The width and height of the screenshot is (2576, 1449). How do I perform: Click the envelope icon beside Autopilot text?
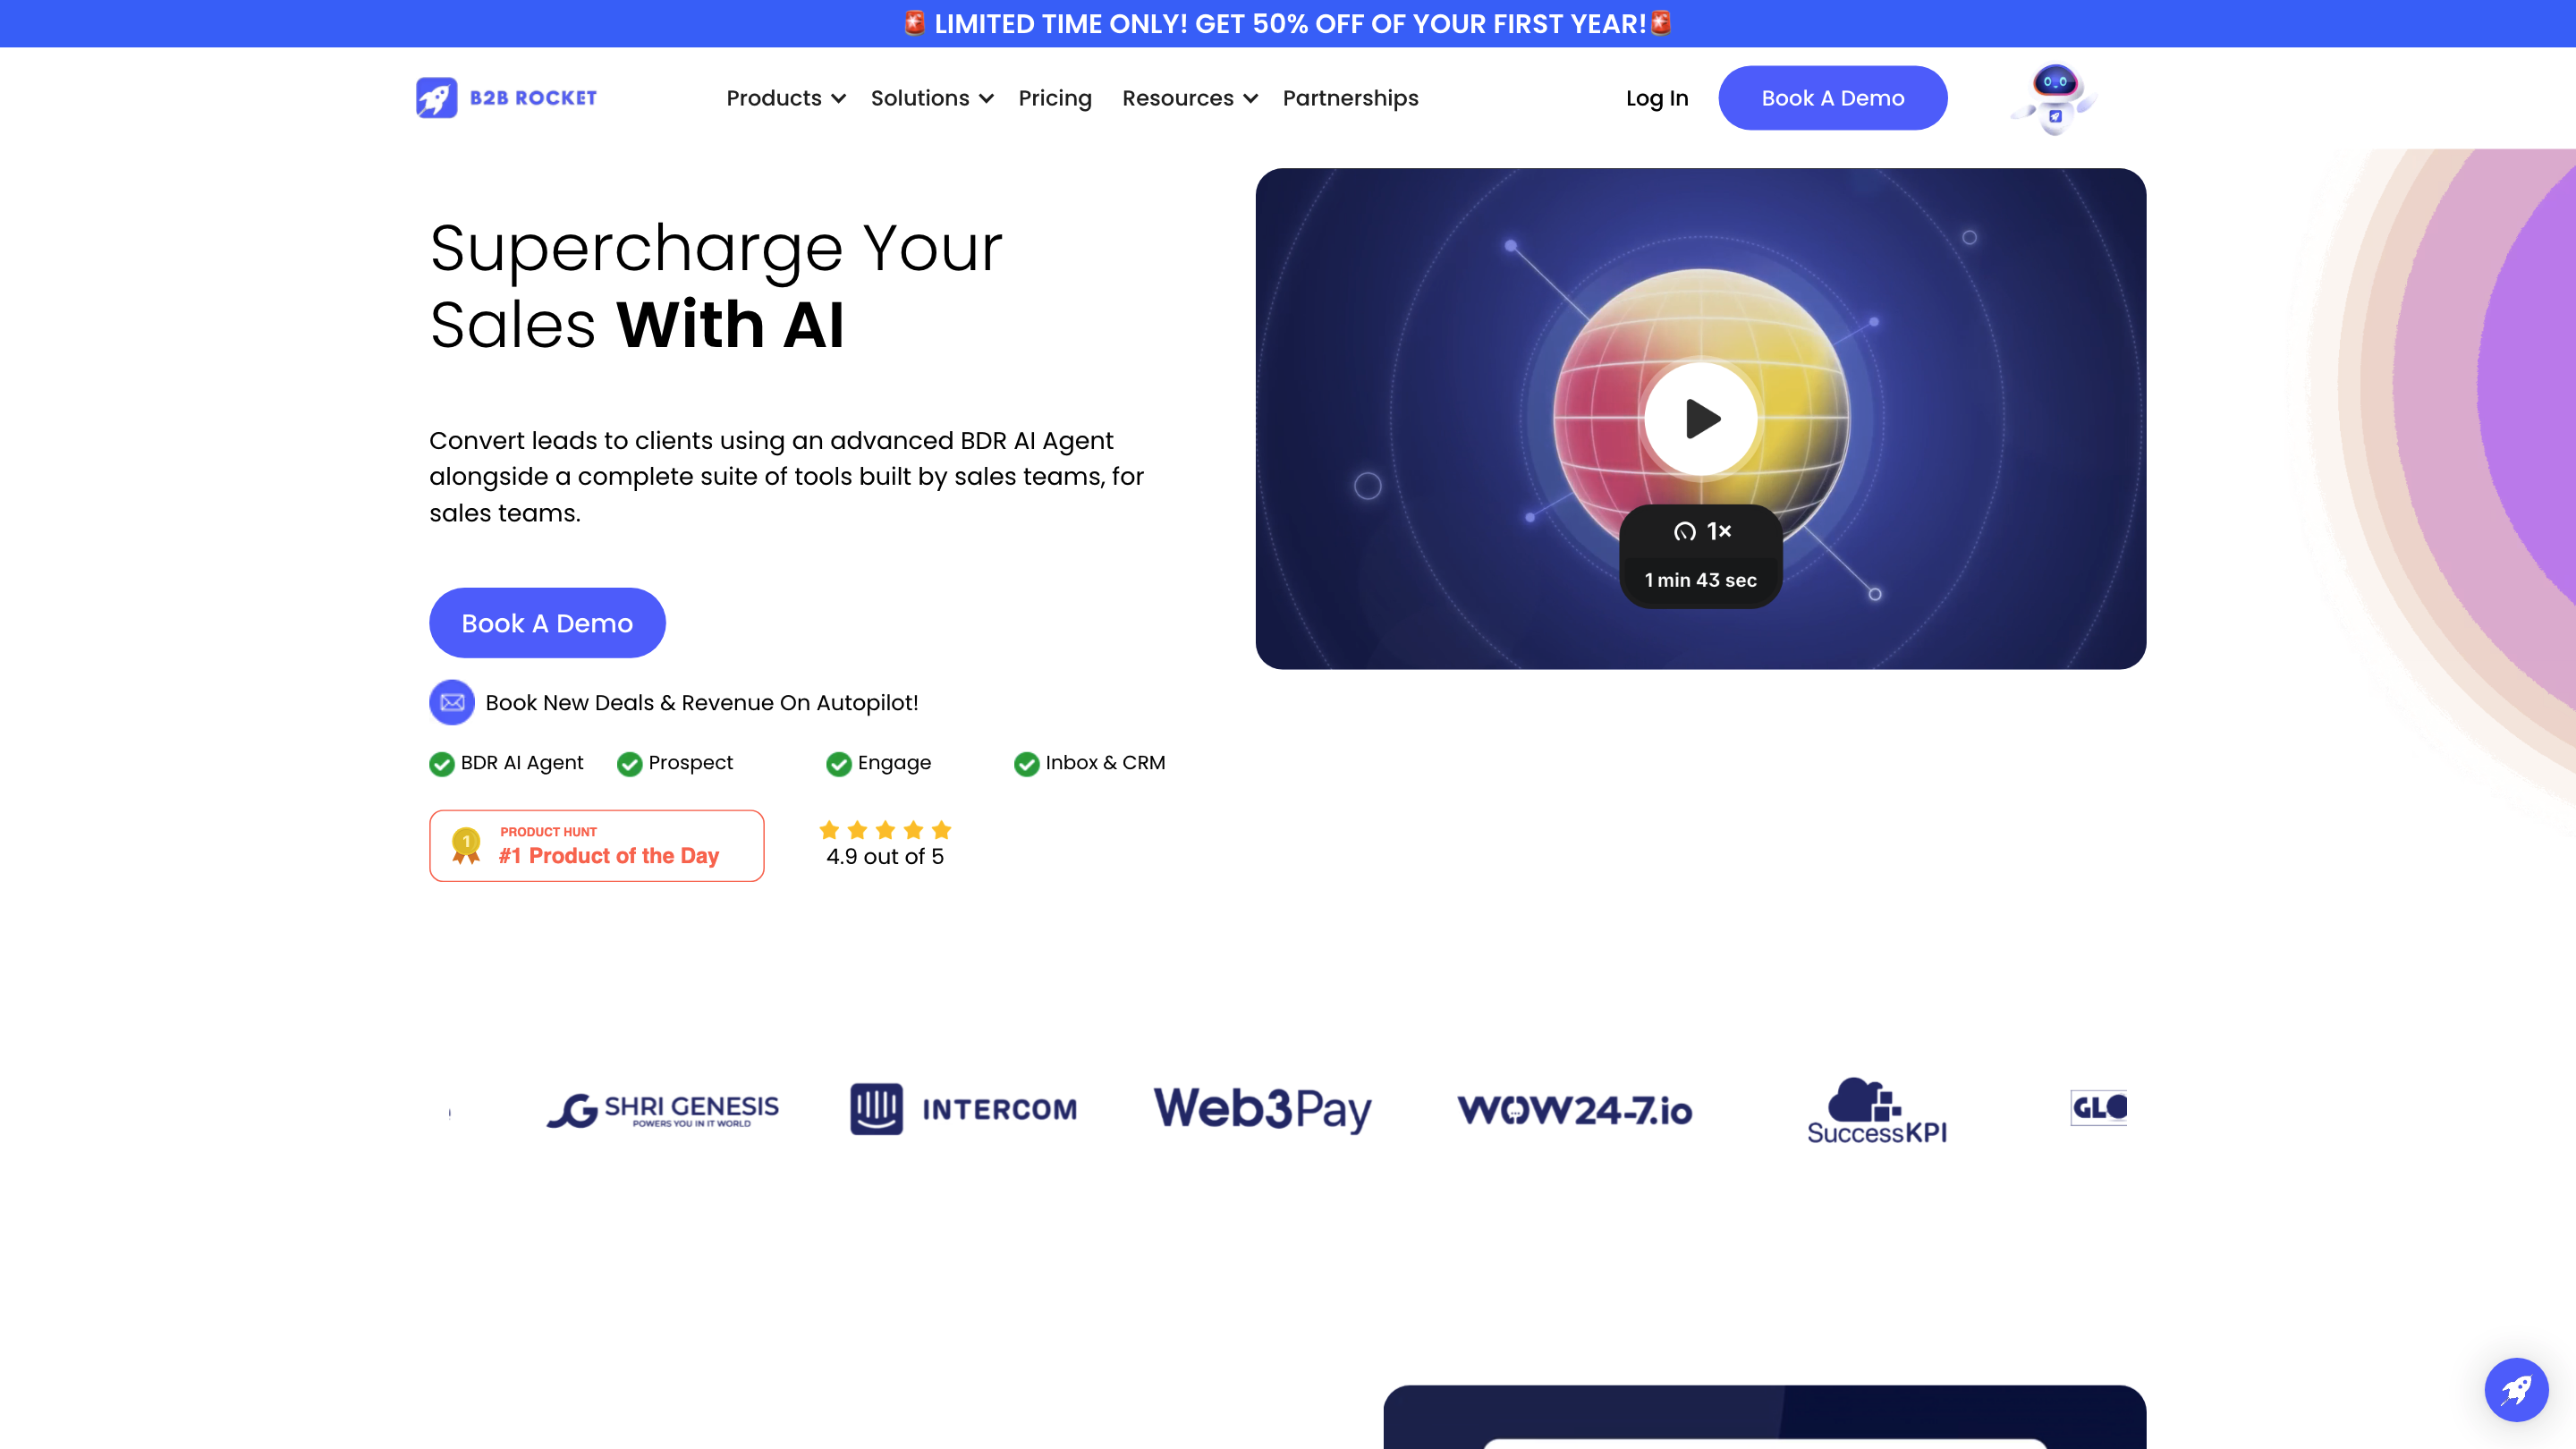[x=452, y=702]
